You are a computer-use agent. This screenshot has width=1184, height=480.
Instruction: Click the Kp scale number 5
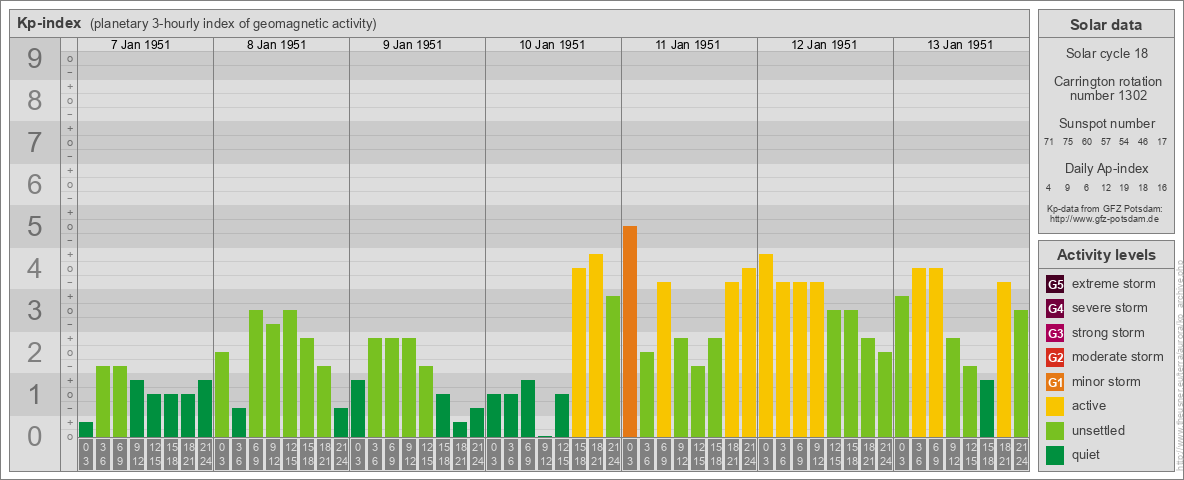pos(35,226)
